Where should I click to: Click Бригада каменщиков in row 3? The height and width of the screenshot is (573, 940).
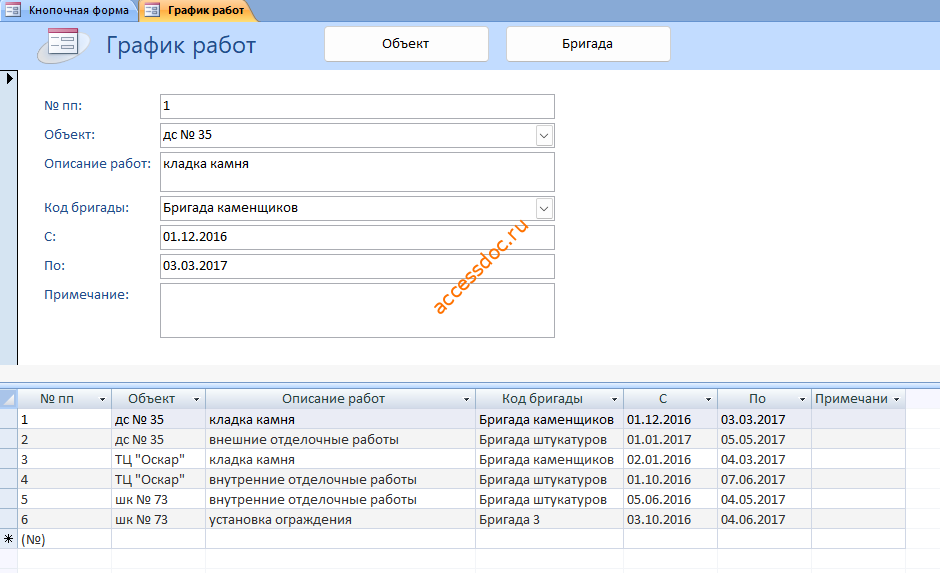coord(549,459)
